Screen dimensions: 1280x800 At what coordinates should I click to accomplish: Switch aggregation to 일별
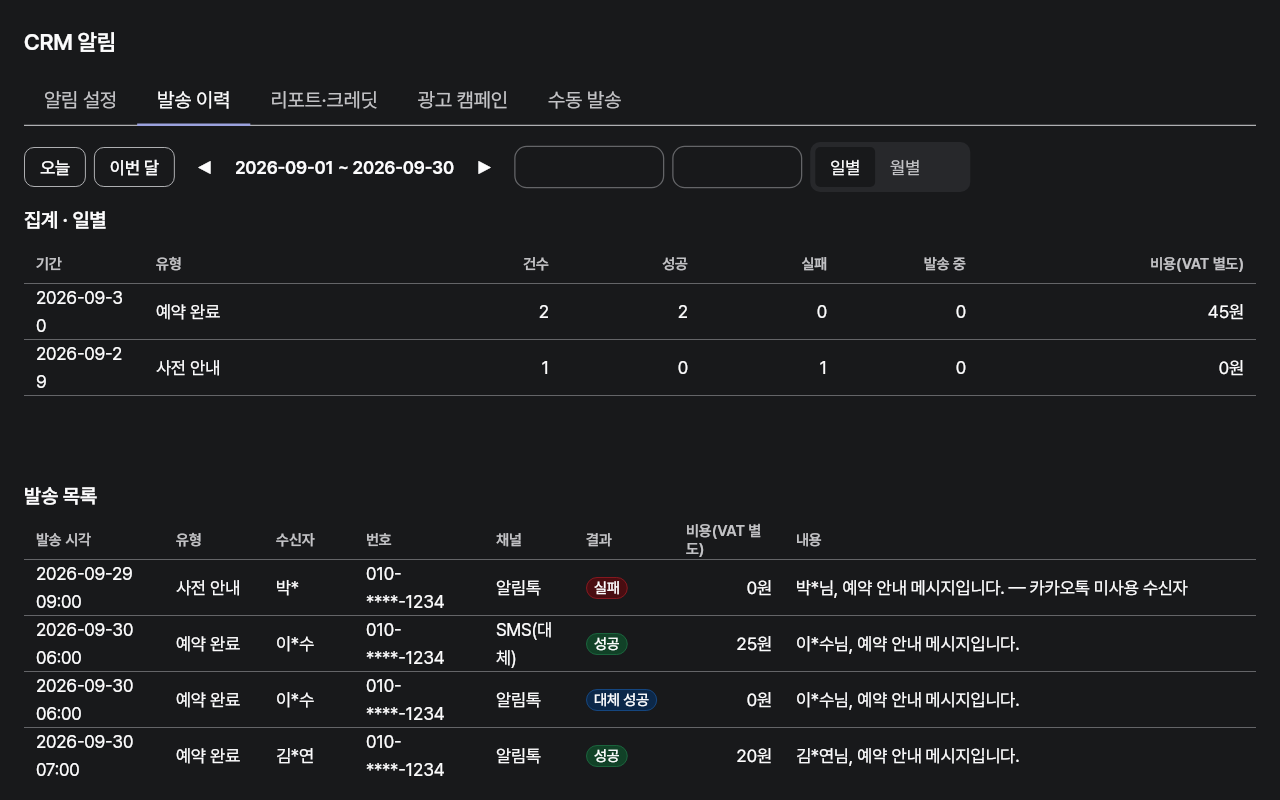tap(845, 167)
